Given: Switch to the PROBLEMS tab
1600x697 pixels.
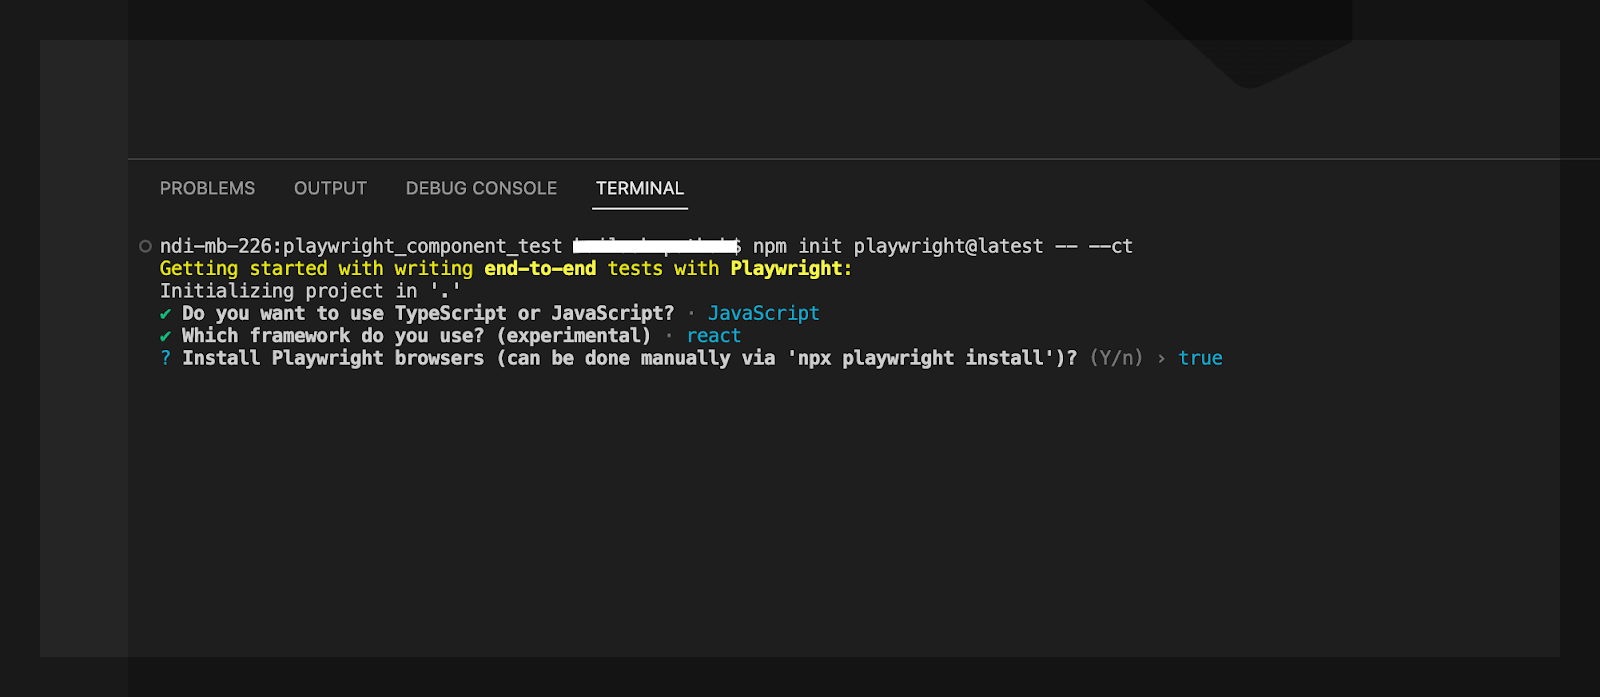Looking at the screenshot, I should [x=207, y=188].
